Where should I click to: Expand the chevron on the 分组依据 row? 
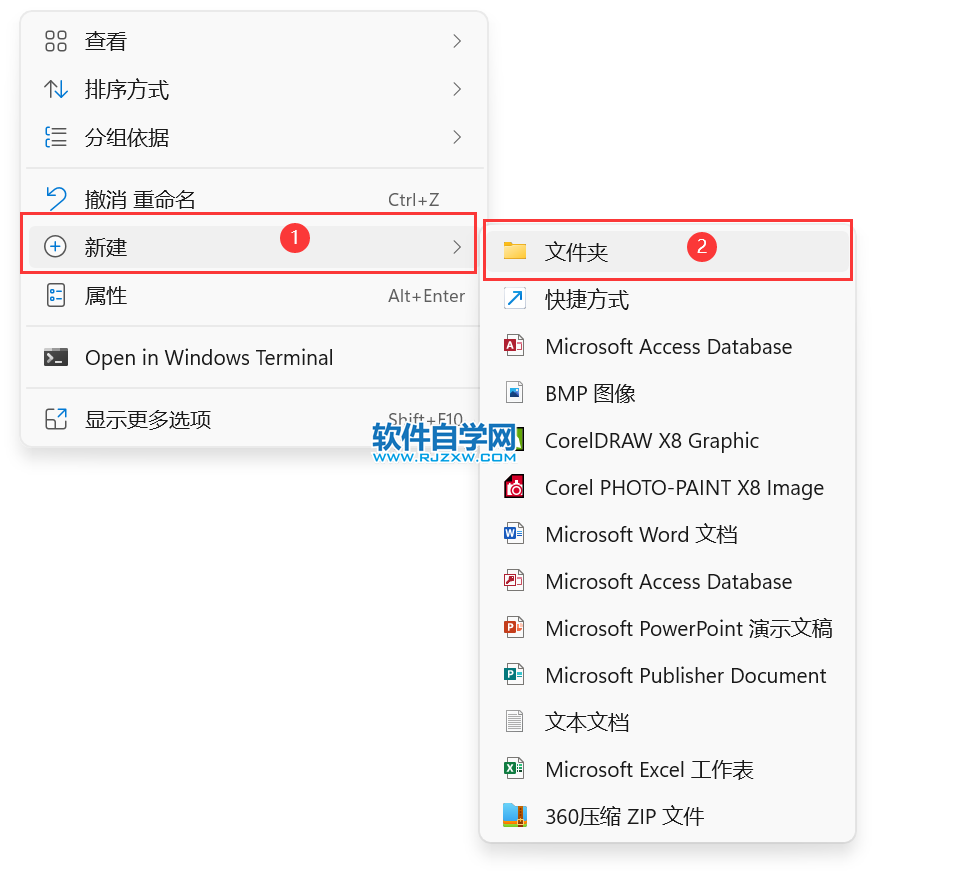(x=457, y=138)
